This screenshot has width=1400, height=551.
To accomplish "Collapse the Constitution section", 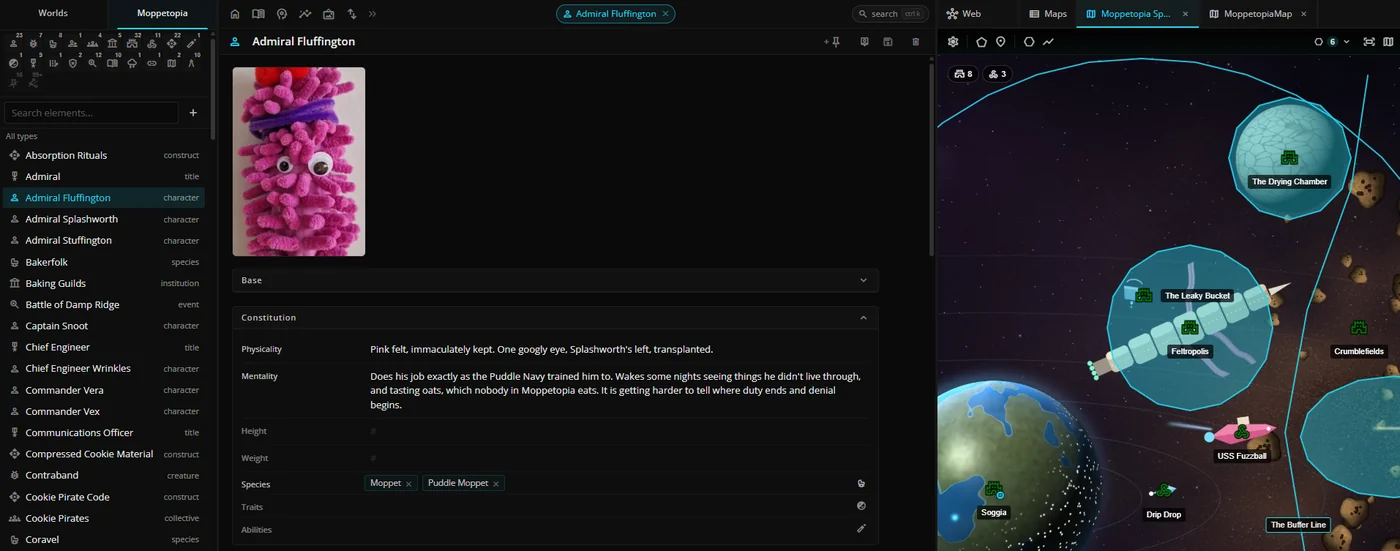I will [x=555, y=317].
